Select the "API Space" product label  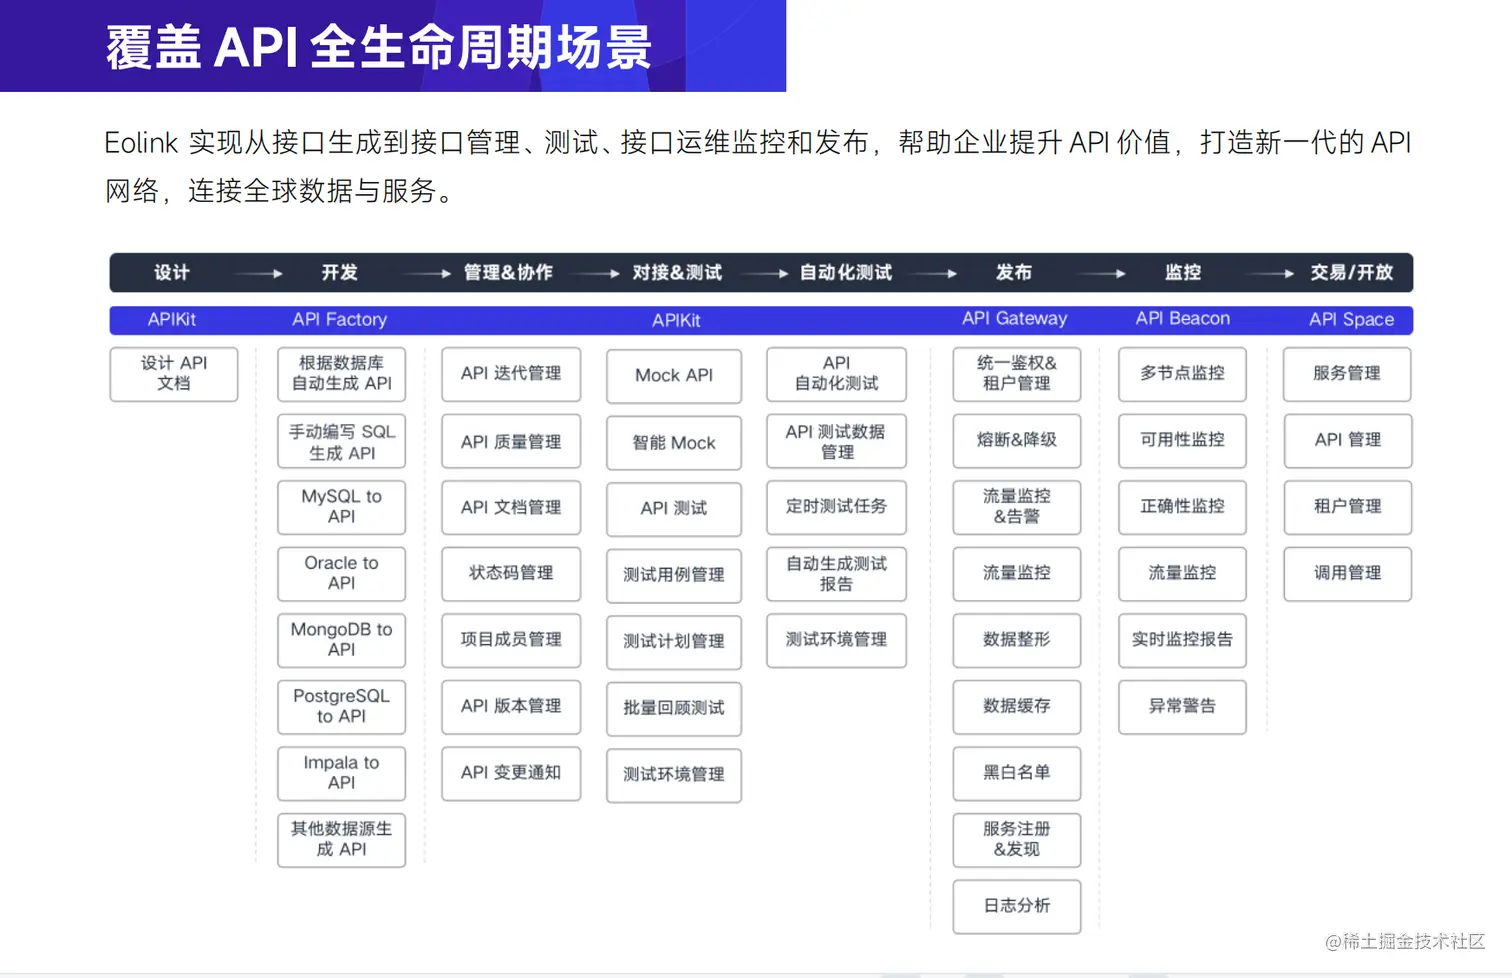(1351, 319)
